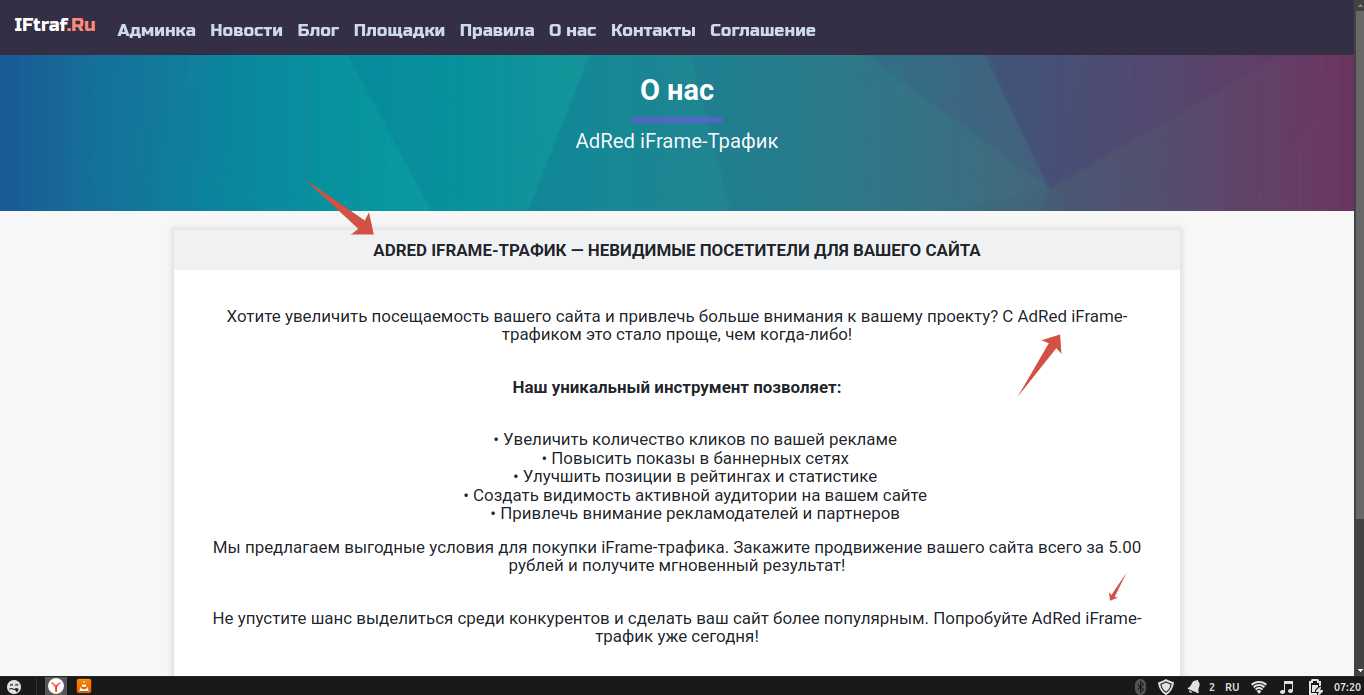
Task: Click the О нас navigation link
Action: [572, 30]
